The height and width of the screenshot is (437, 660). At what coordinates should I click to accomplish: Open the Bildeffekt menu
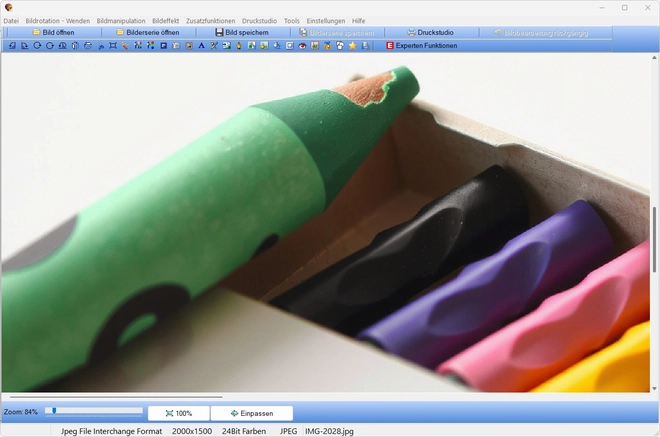click(166, 20)
